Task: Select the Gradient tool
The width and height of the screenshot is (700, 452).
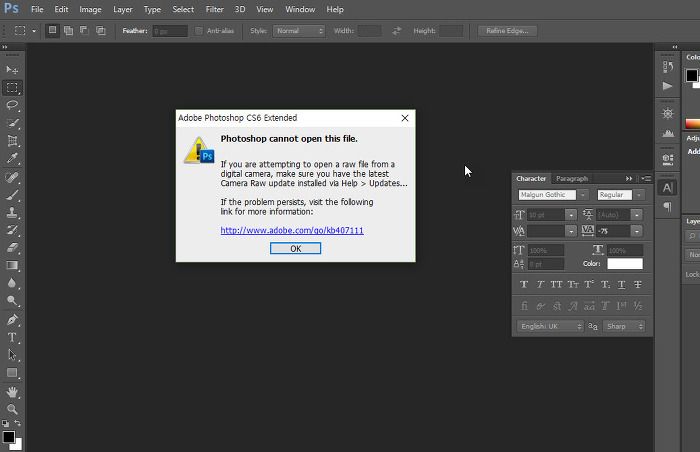Action: (12, 266)
